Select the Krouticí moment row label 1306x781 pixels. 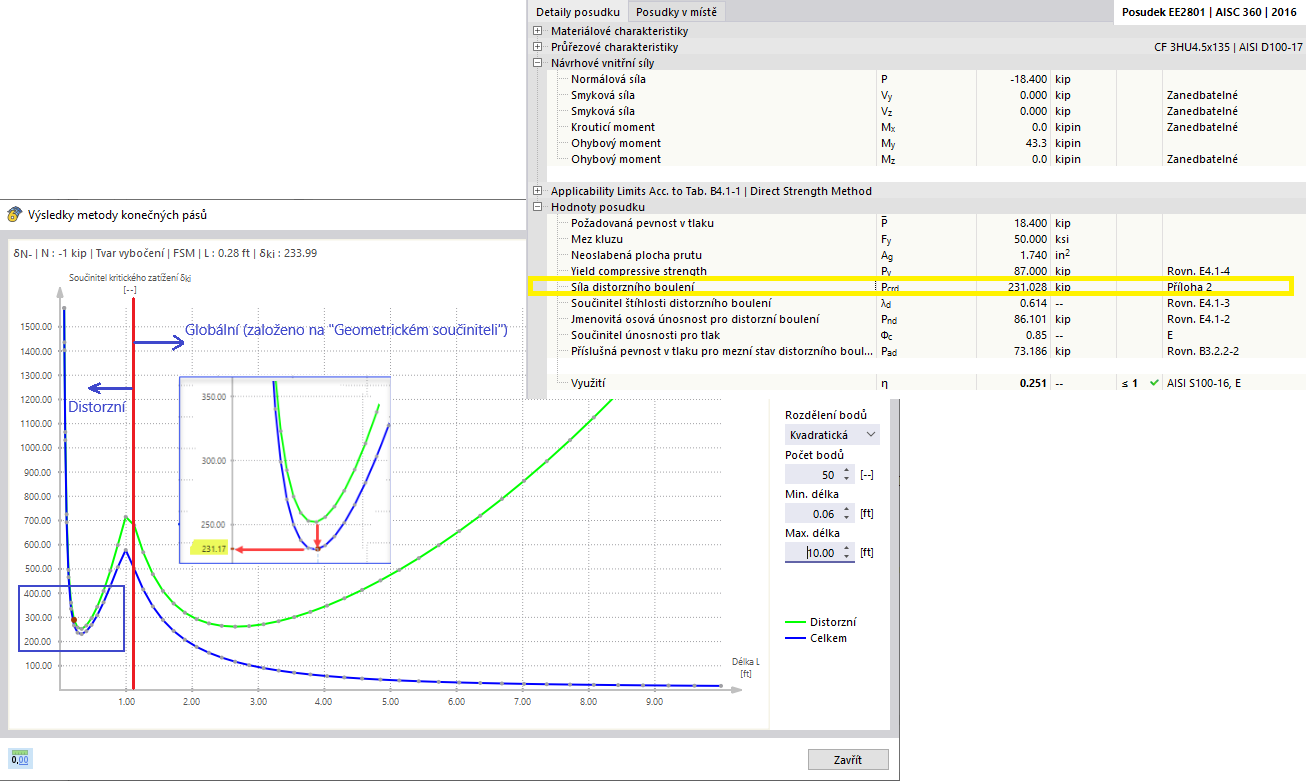point(613,127)
